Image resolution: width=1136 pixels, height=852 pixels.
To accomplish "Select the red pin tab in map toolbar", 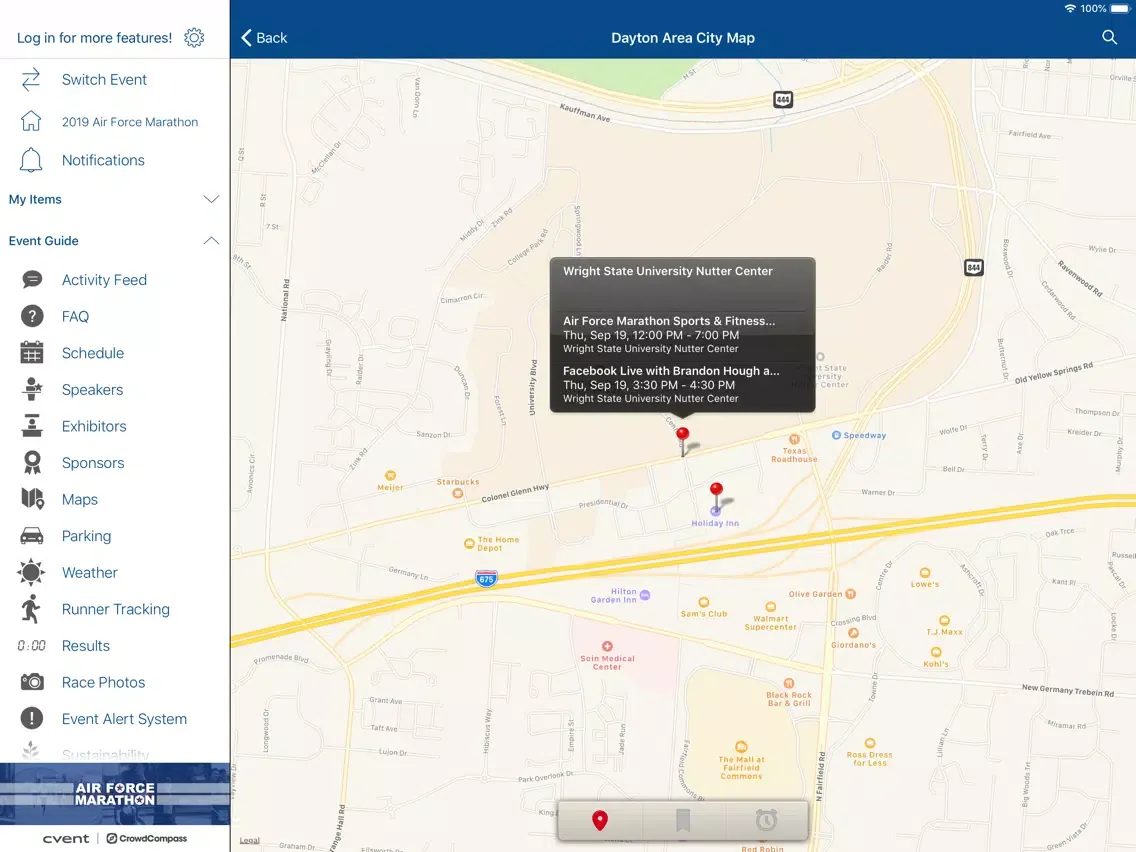I will click(x=600, y=820).
